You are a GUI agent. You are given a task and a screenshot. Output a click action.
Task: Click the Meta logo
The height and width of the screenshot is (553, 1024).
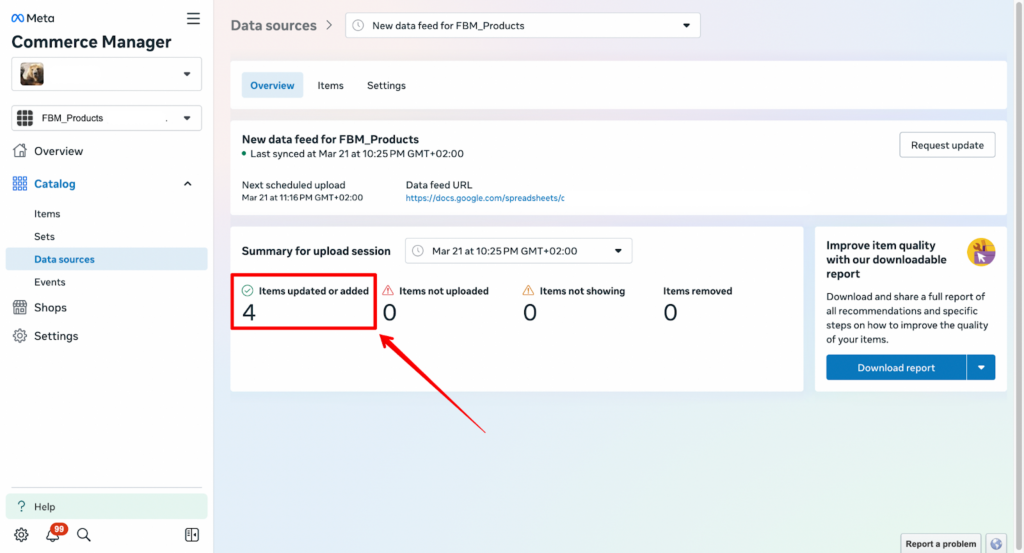click(x=33, y=18)
